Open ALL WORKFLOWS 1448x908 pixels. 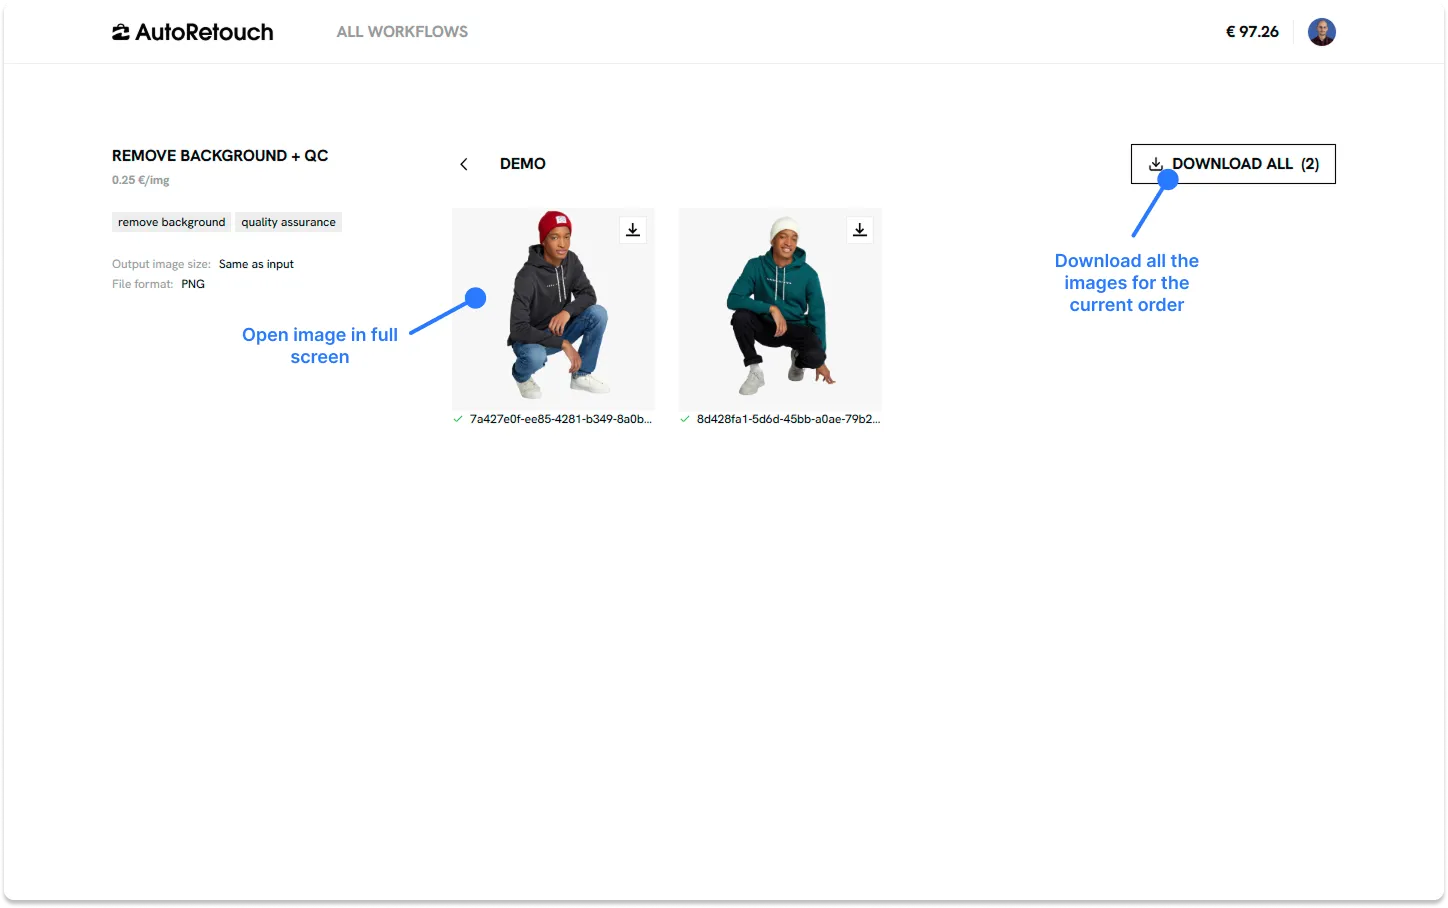point(402,31)
